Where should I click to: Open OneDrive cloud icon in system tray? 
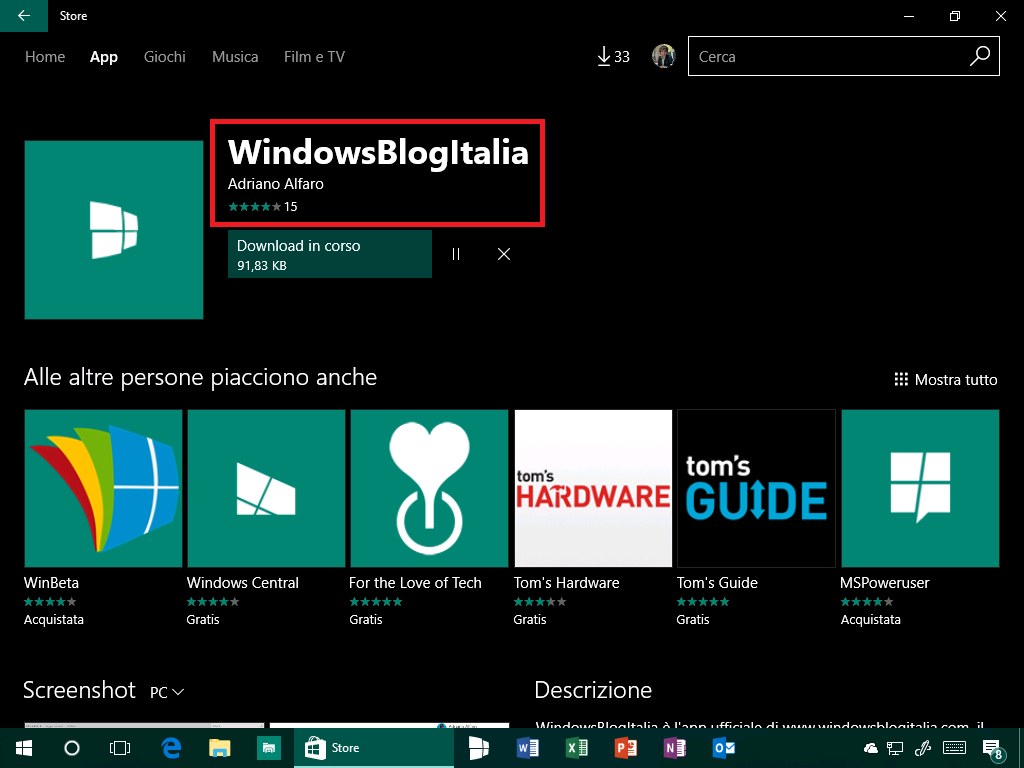[871, 748]
